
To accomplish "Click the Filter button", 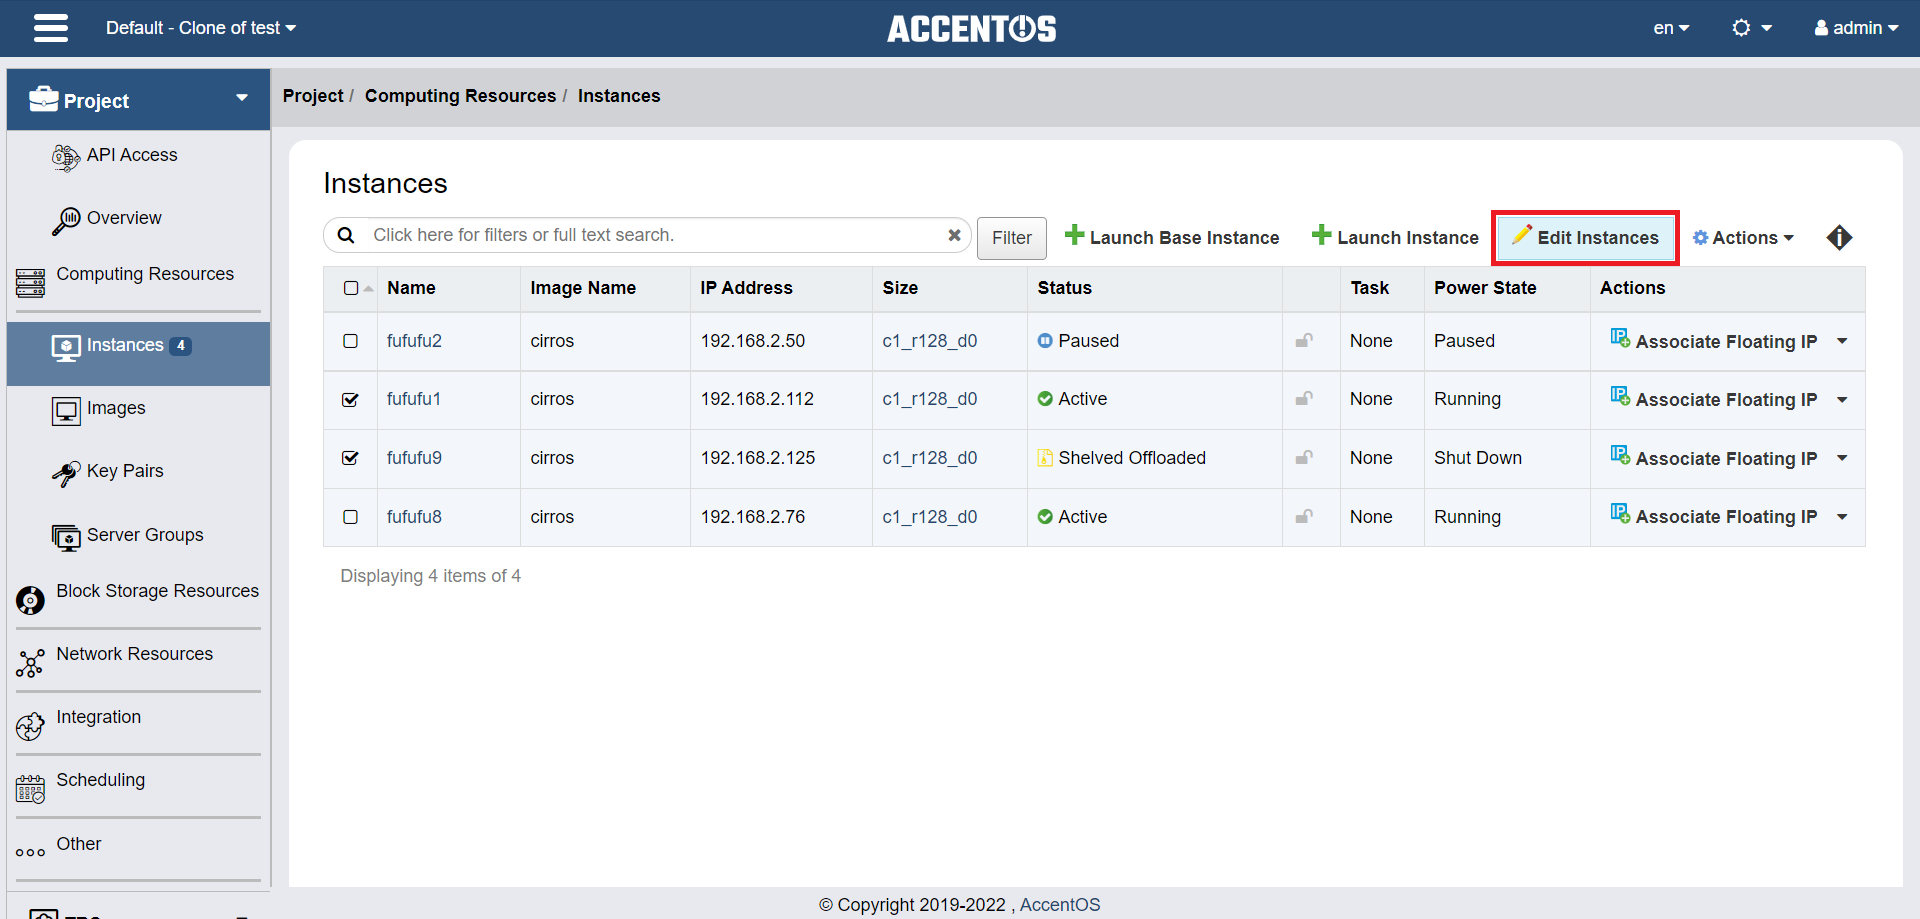I will 1012,238.
